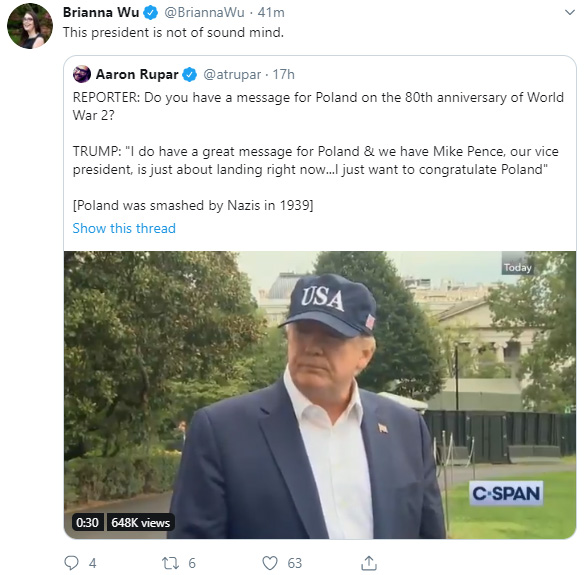
Task: Open the share tweet upload icon
Action: coord(369,563)
